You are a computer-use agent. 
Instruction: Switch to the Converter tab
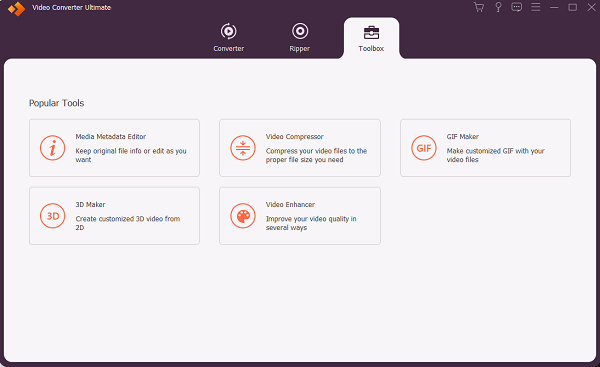(228, 38)
